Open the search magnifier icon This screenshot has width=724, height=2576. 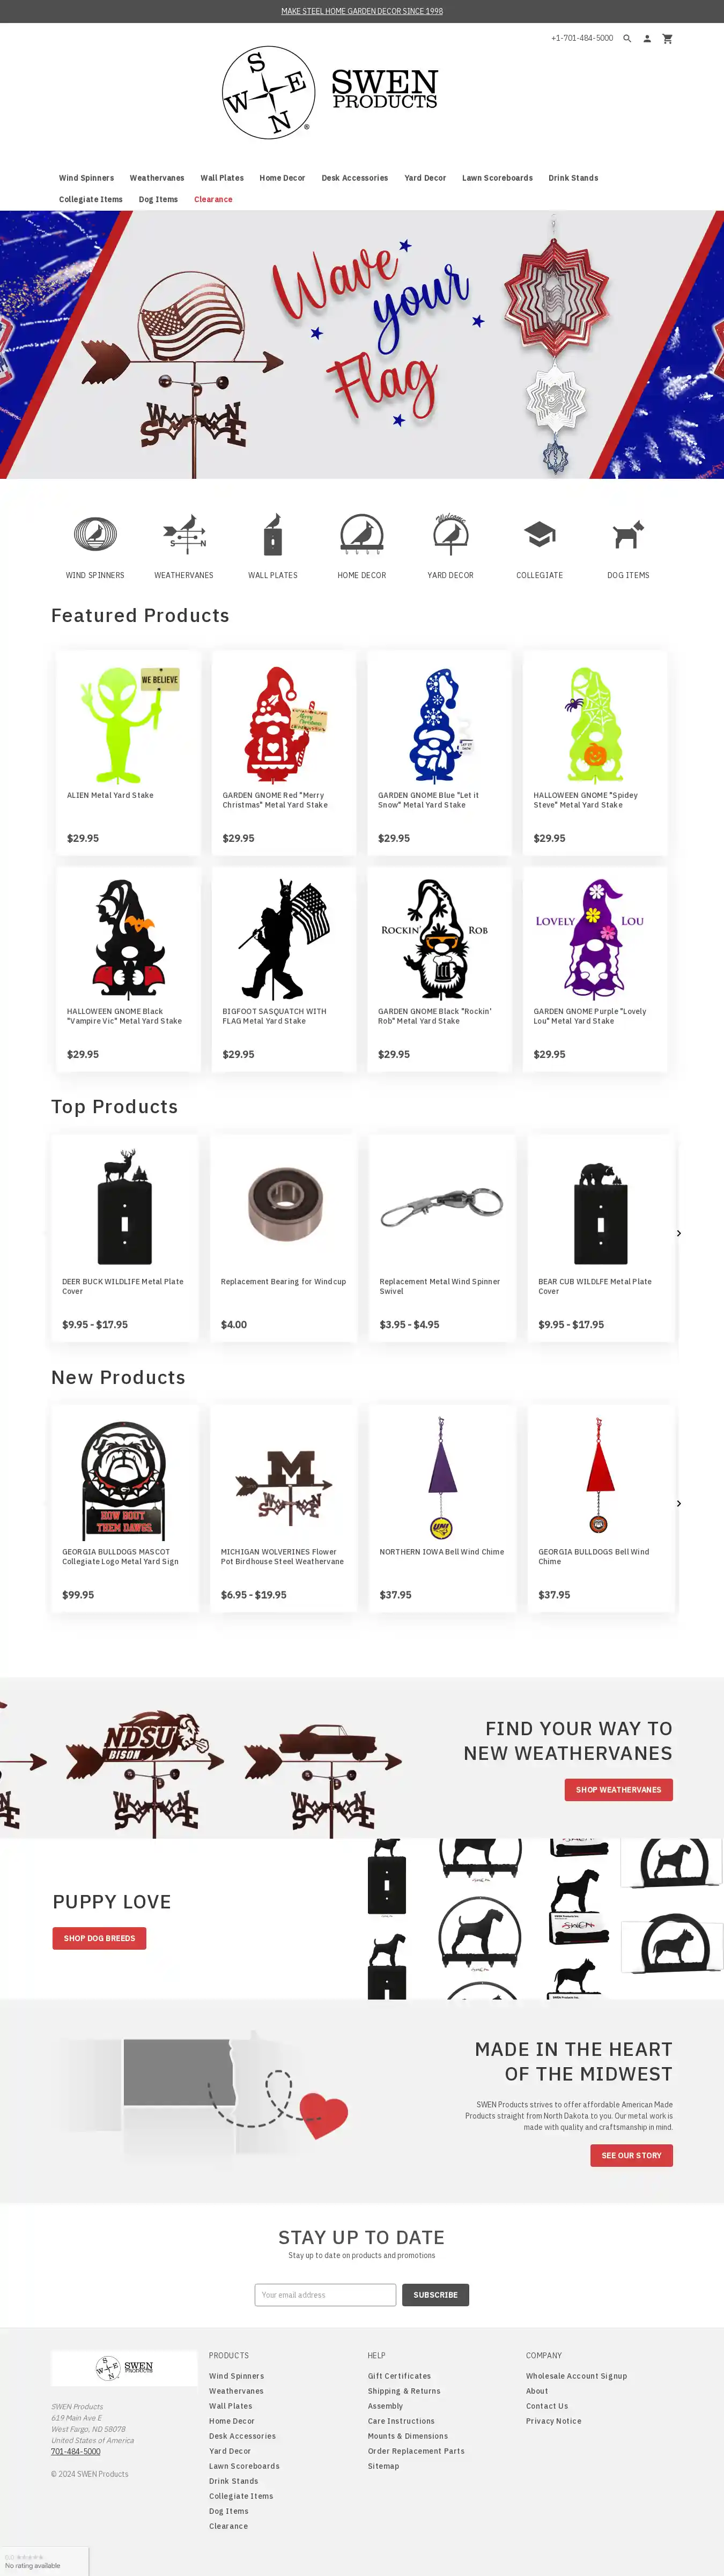click(x=627, y=38)
